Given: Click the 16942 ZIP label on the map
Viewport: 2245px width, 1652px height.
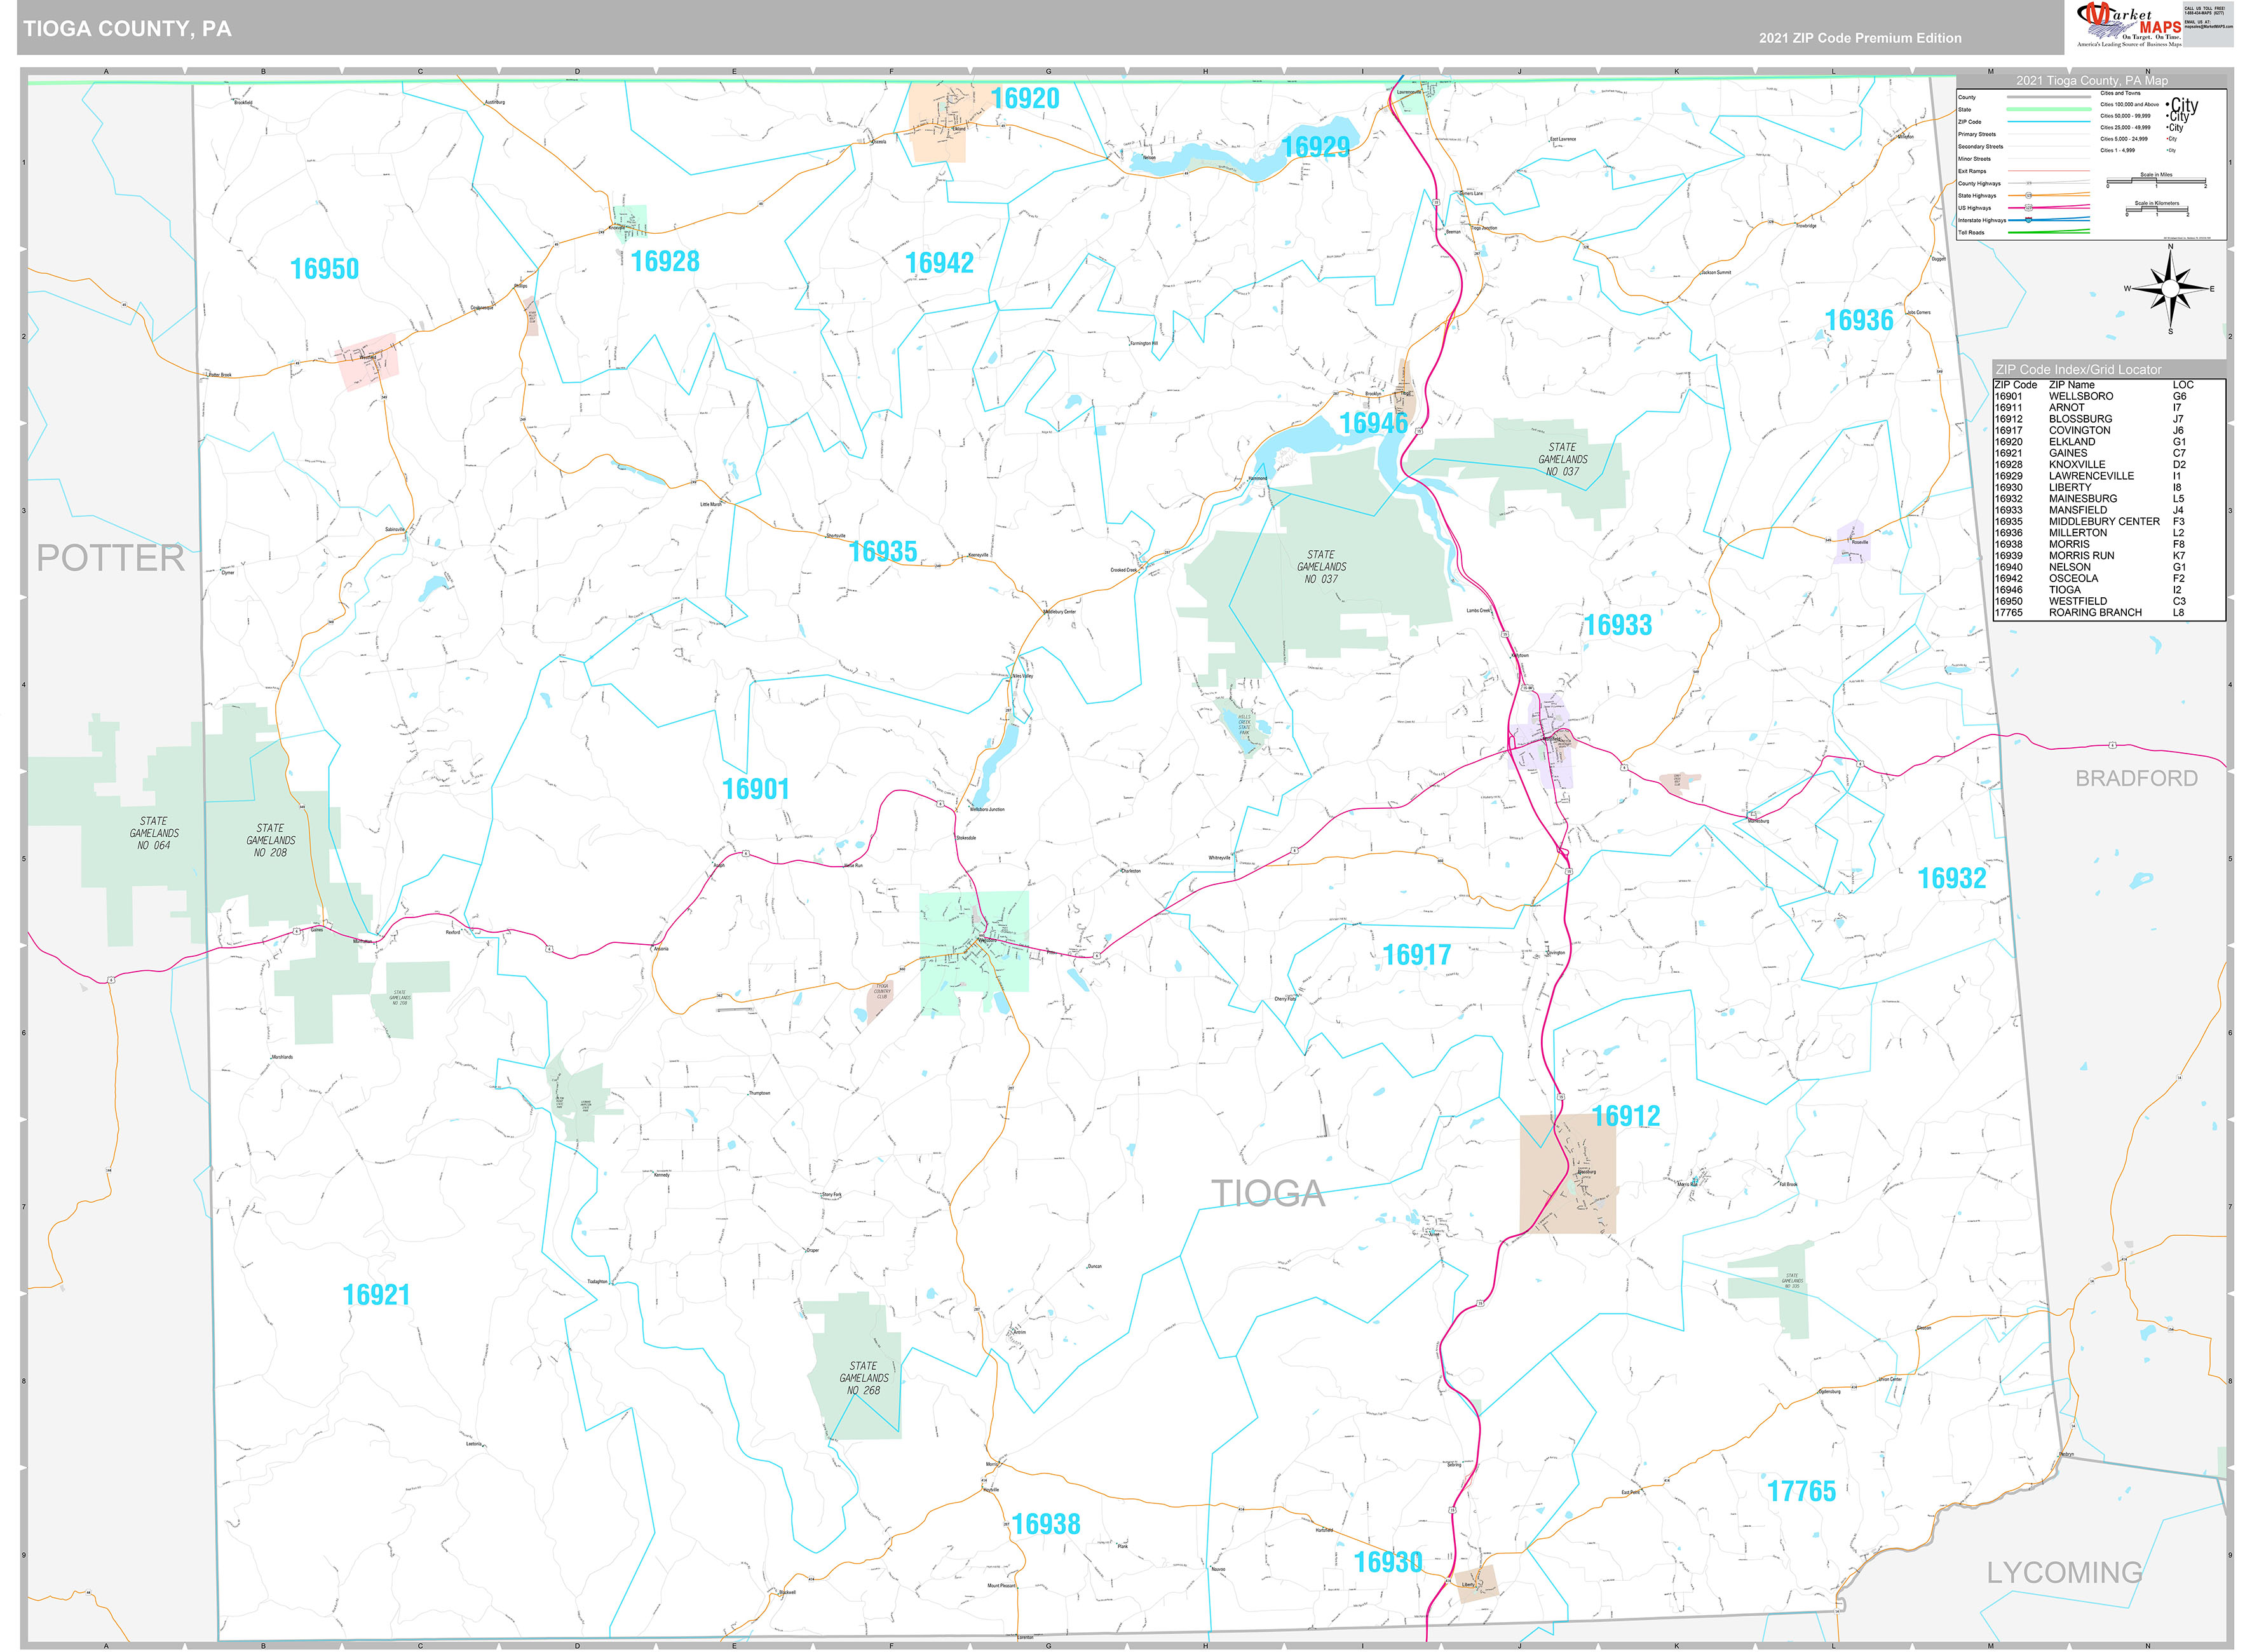Looking at the screenshot, I should (939, 263).
